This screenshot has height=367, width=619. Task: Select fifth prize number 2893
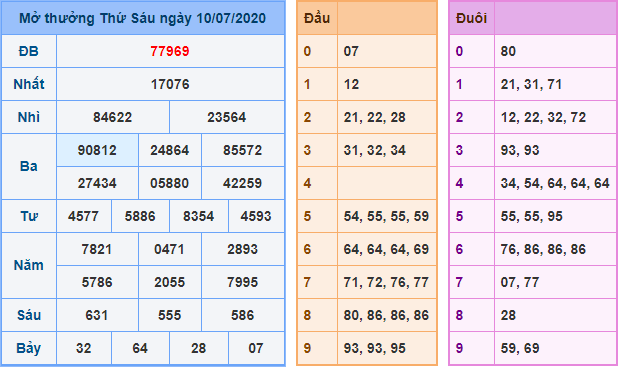[x=242, y=249]
